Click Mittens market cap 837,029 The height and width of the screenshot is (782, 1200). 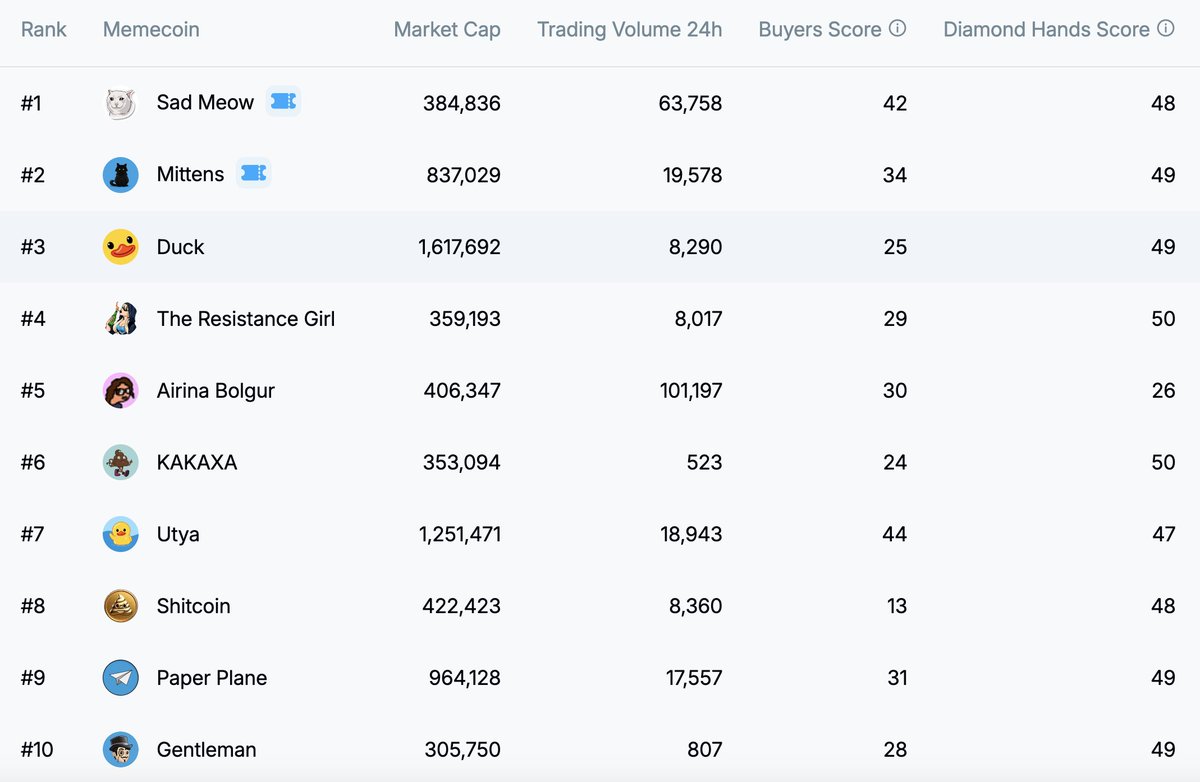(462, 175)
